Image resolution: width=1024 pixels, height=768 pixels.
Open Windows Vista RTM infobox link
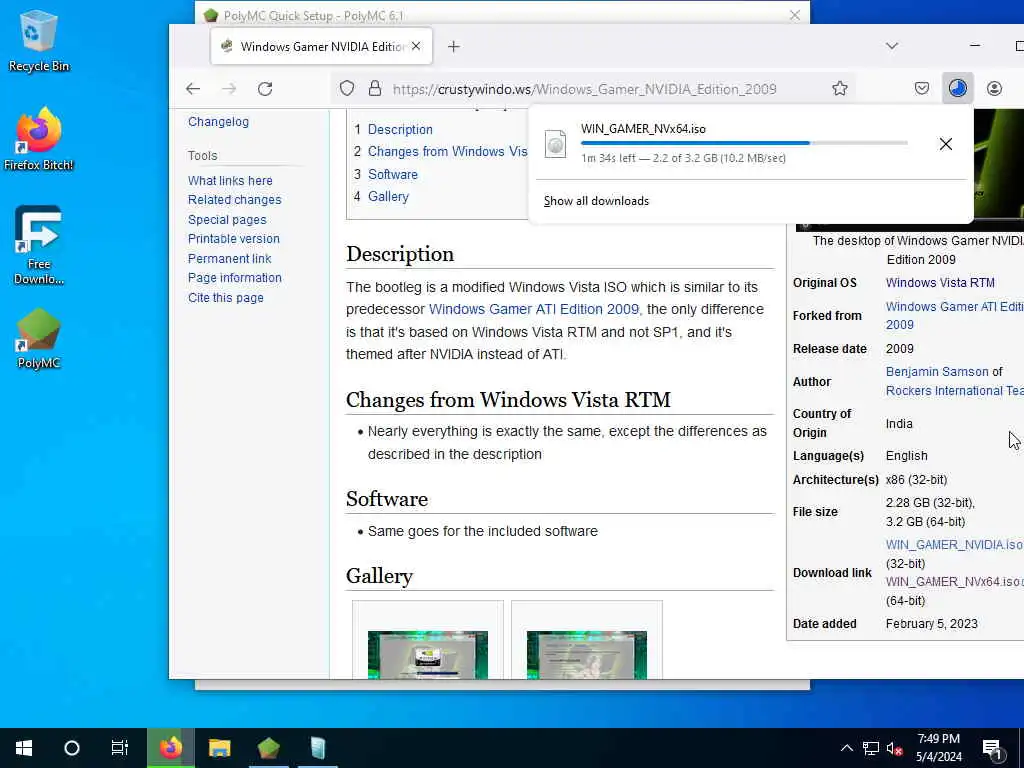pyautogui.click(x=940, y=283)
